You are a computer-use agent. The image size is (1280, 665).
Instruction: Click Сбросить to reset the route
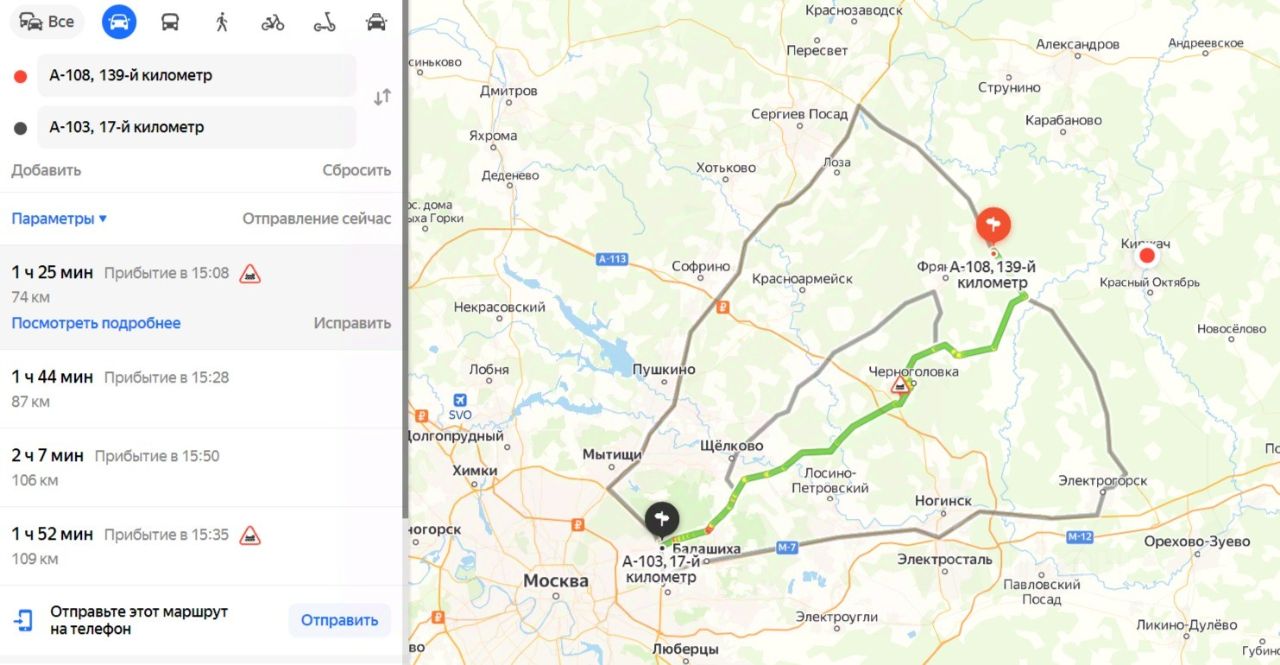click(x=357, y=170)
